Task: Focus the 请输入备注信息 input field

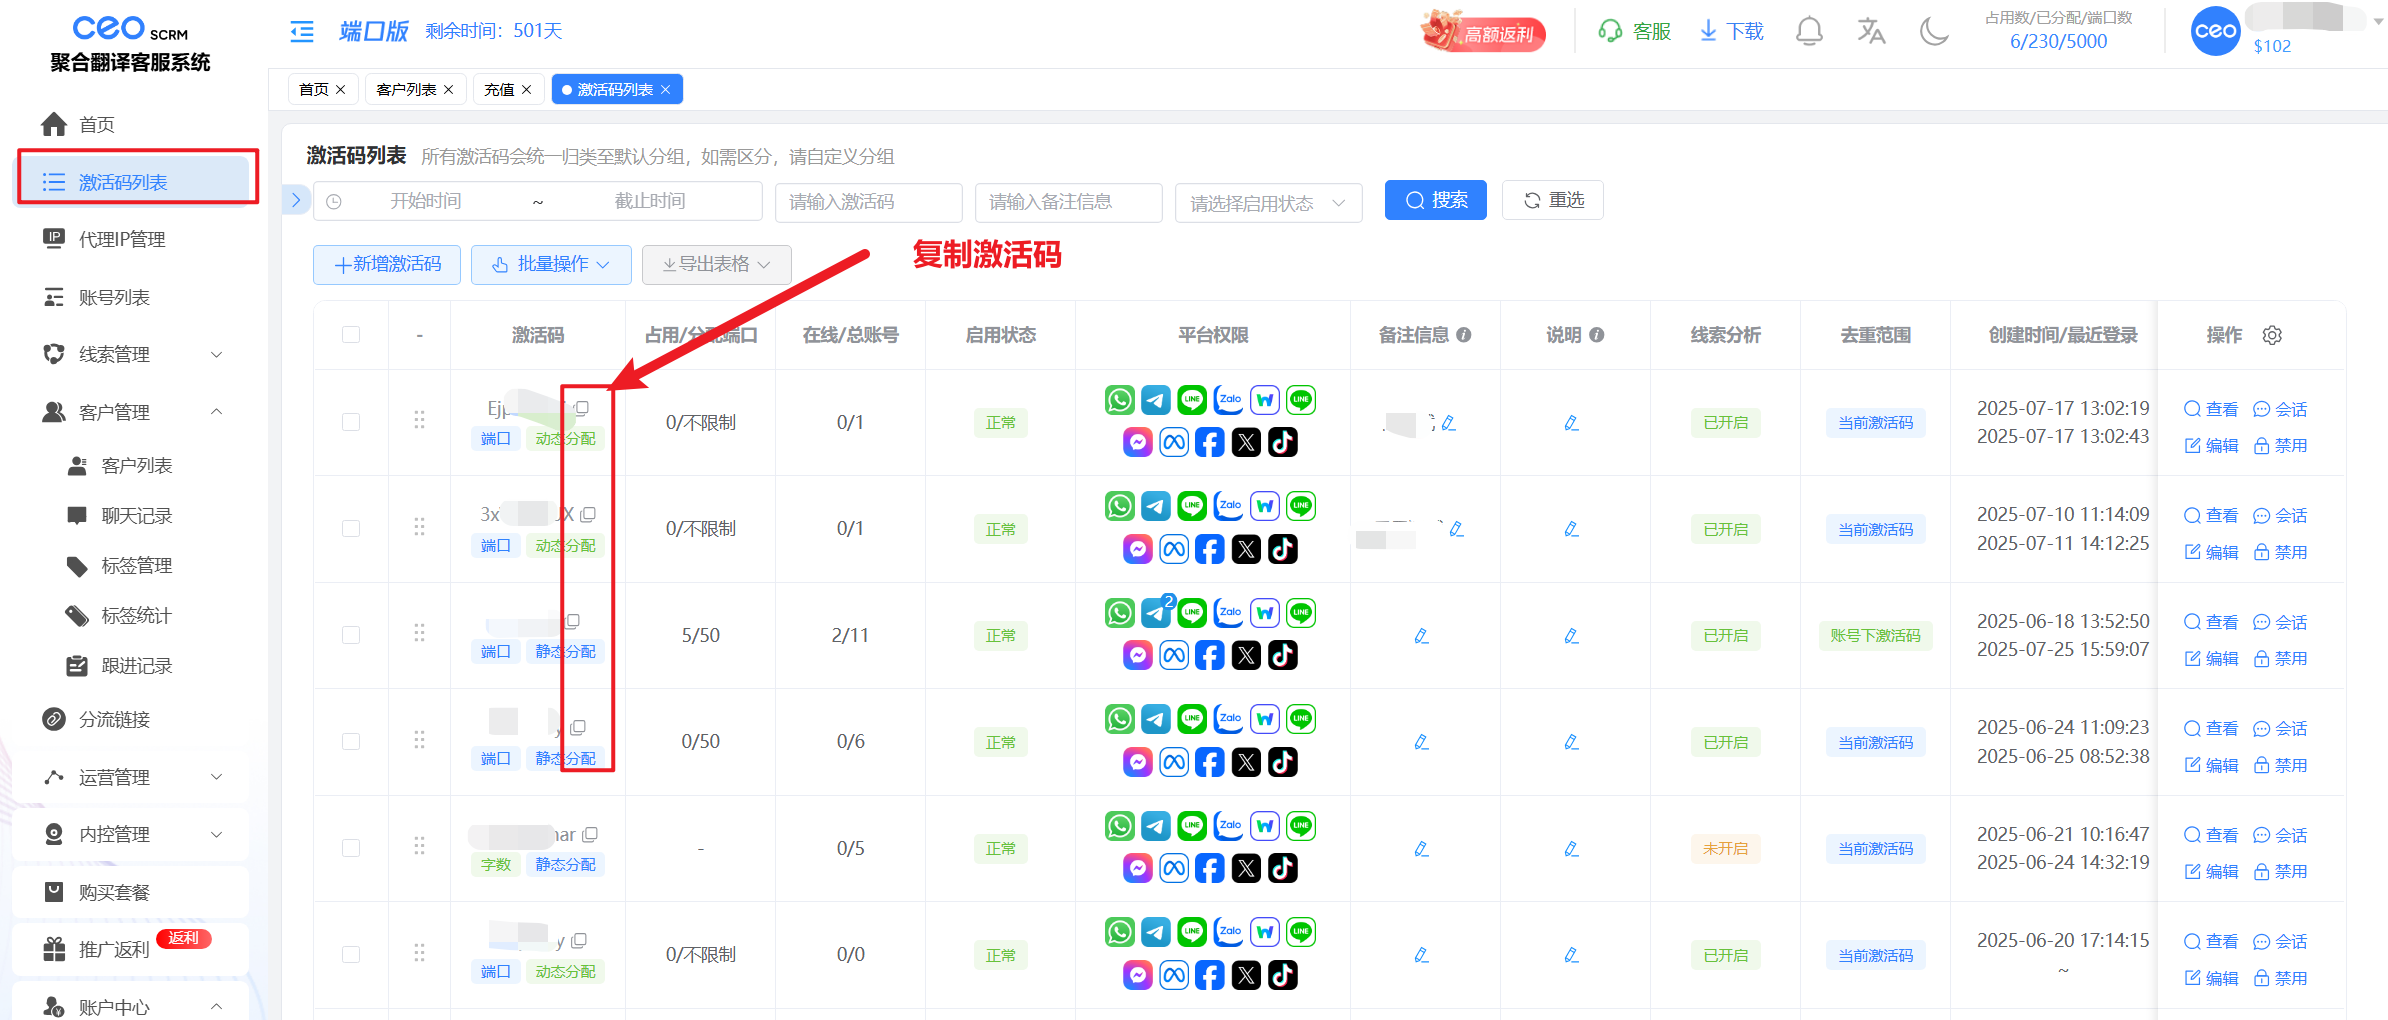Action: tap(1068, 202)
